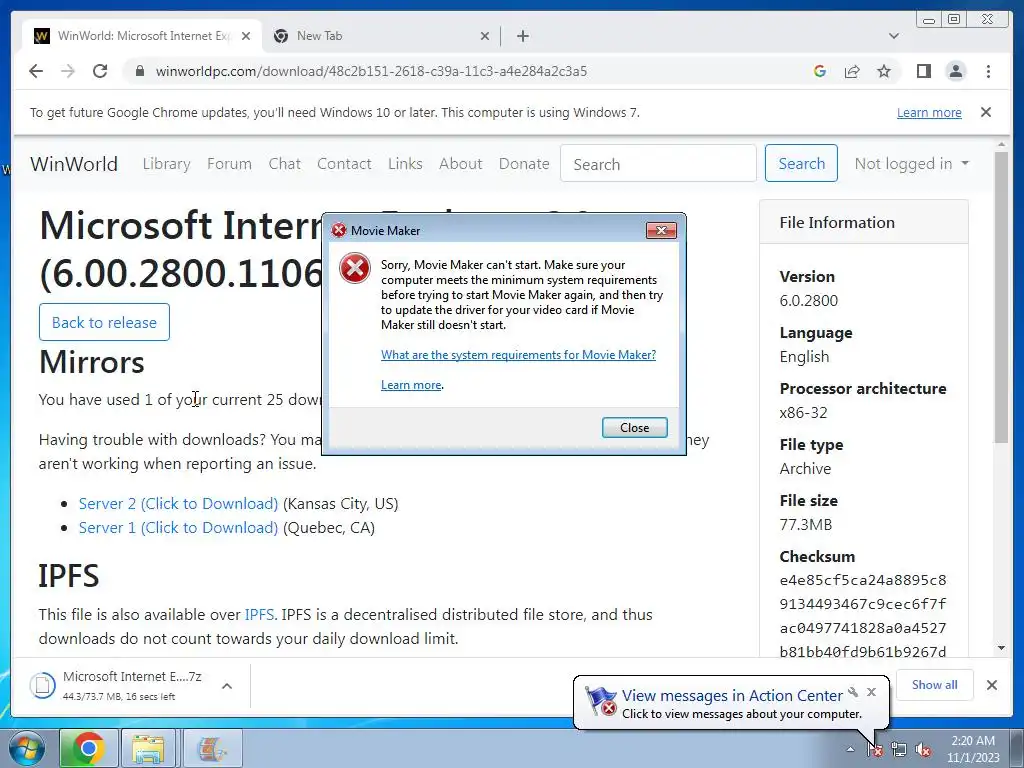Image resolution: width=1024 pixels, height=768 pixels.
Task: Open the Library menu item
Action: point(167,164)
